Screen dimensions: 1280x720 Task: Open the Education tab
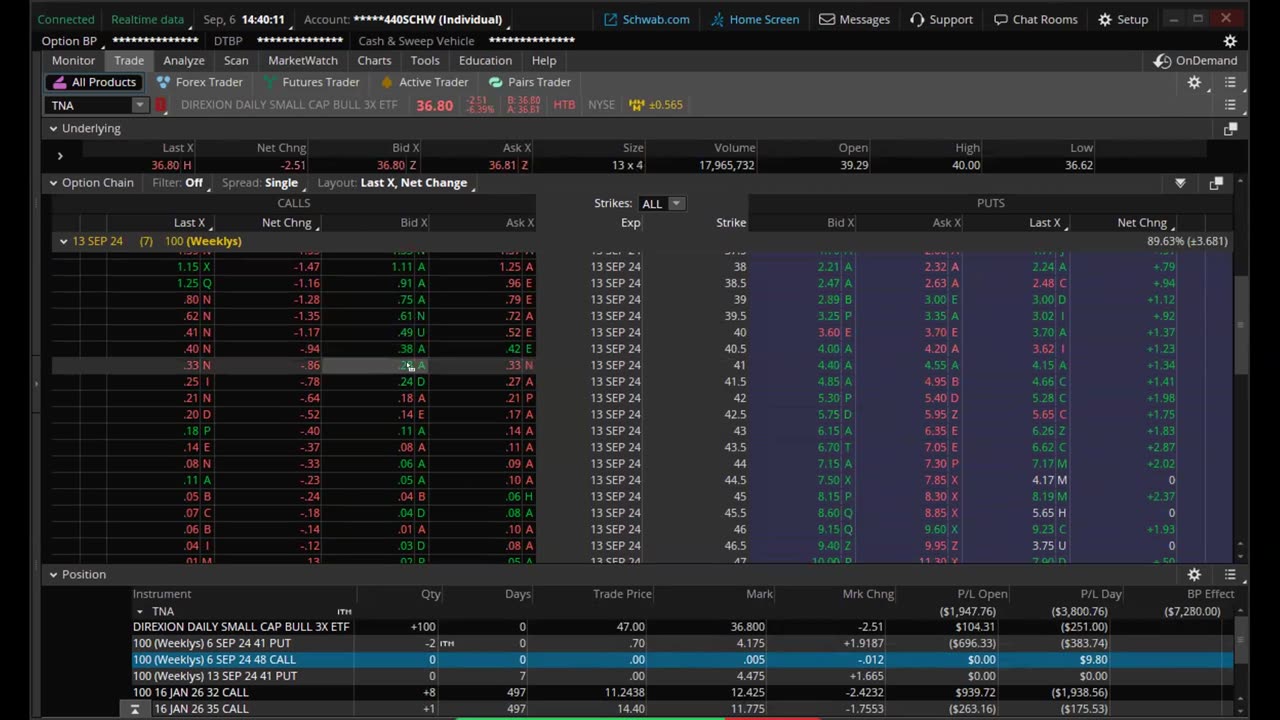click(x=485, y=60)
